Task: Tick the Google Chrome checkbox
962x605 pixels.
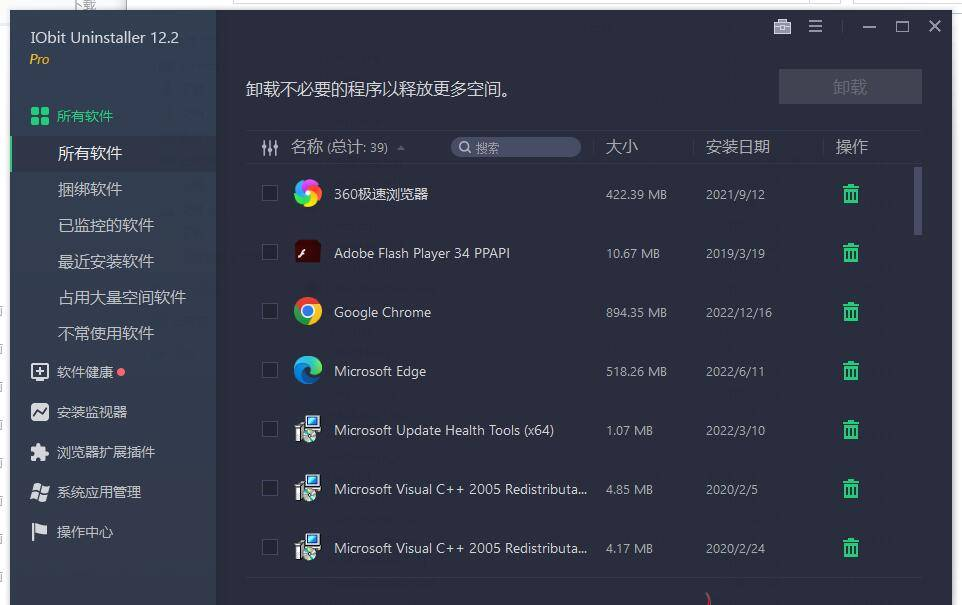Action: (x=270, y=311)
